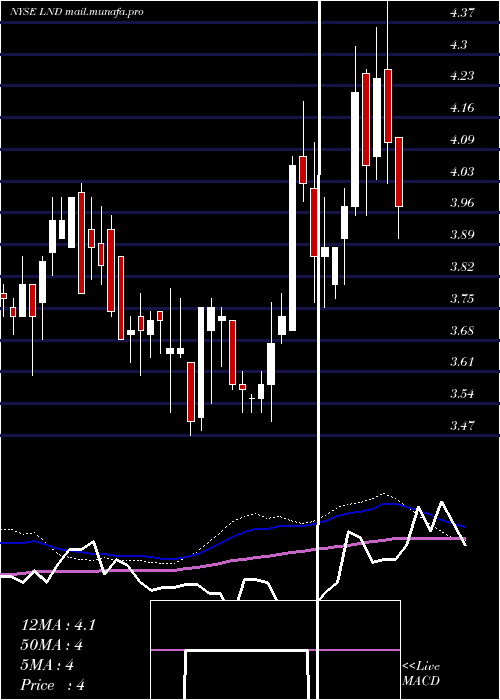Click the last red candlestick on the right
This screenshot has width=500, height=700.
tap(399, 172)
